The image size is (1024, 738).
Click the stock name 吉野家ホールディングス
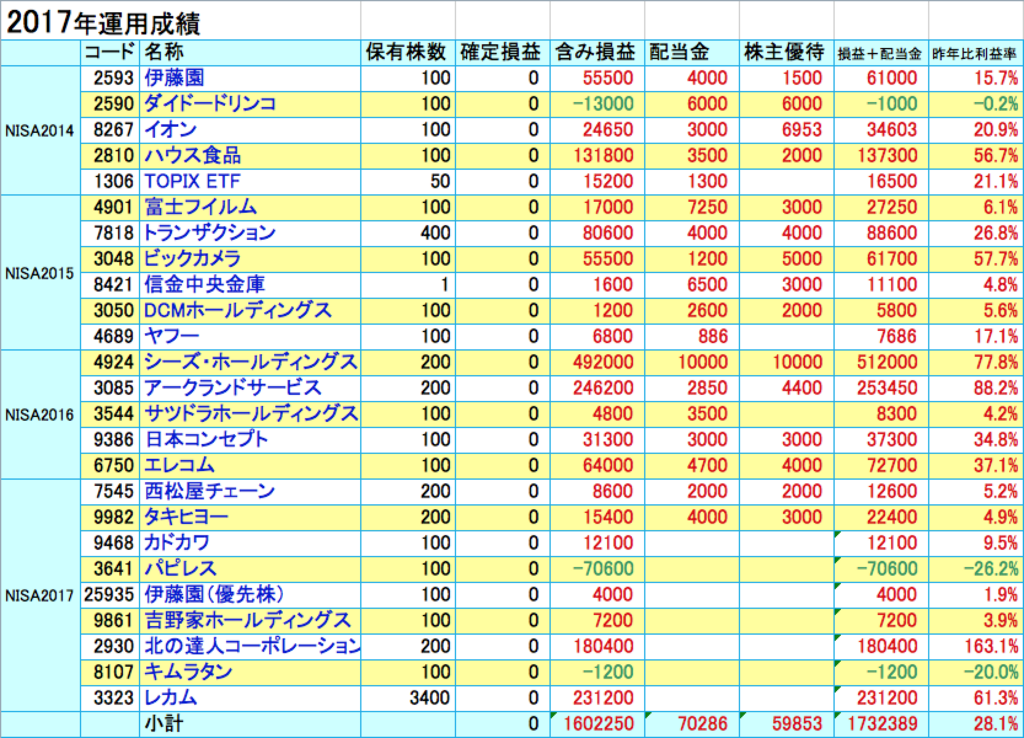(248, 620)
